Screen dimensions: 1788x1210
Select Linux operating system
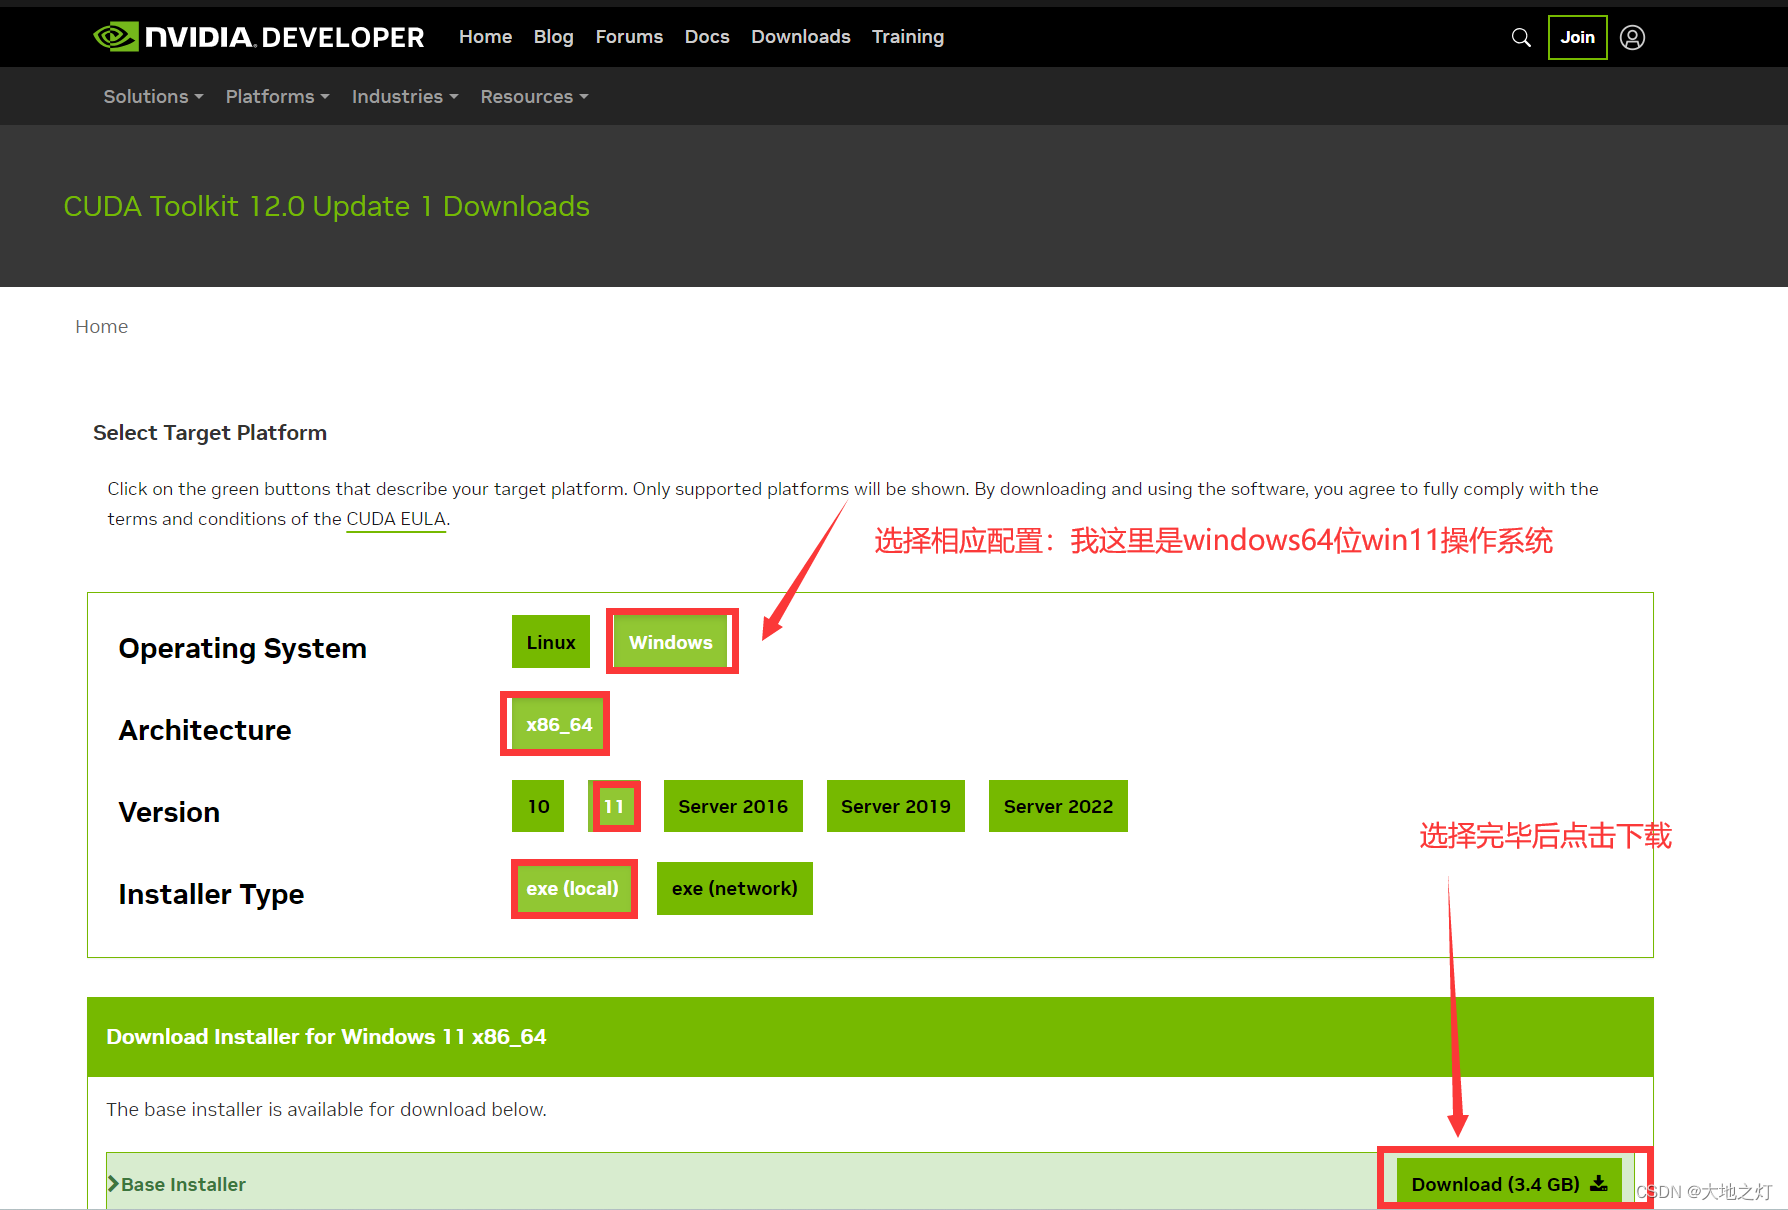click(551, 642)
